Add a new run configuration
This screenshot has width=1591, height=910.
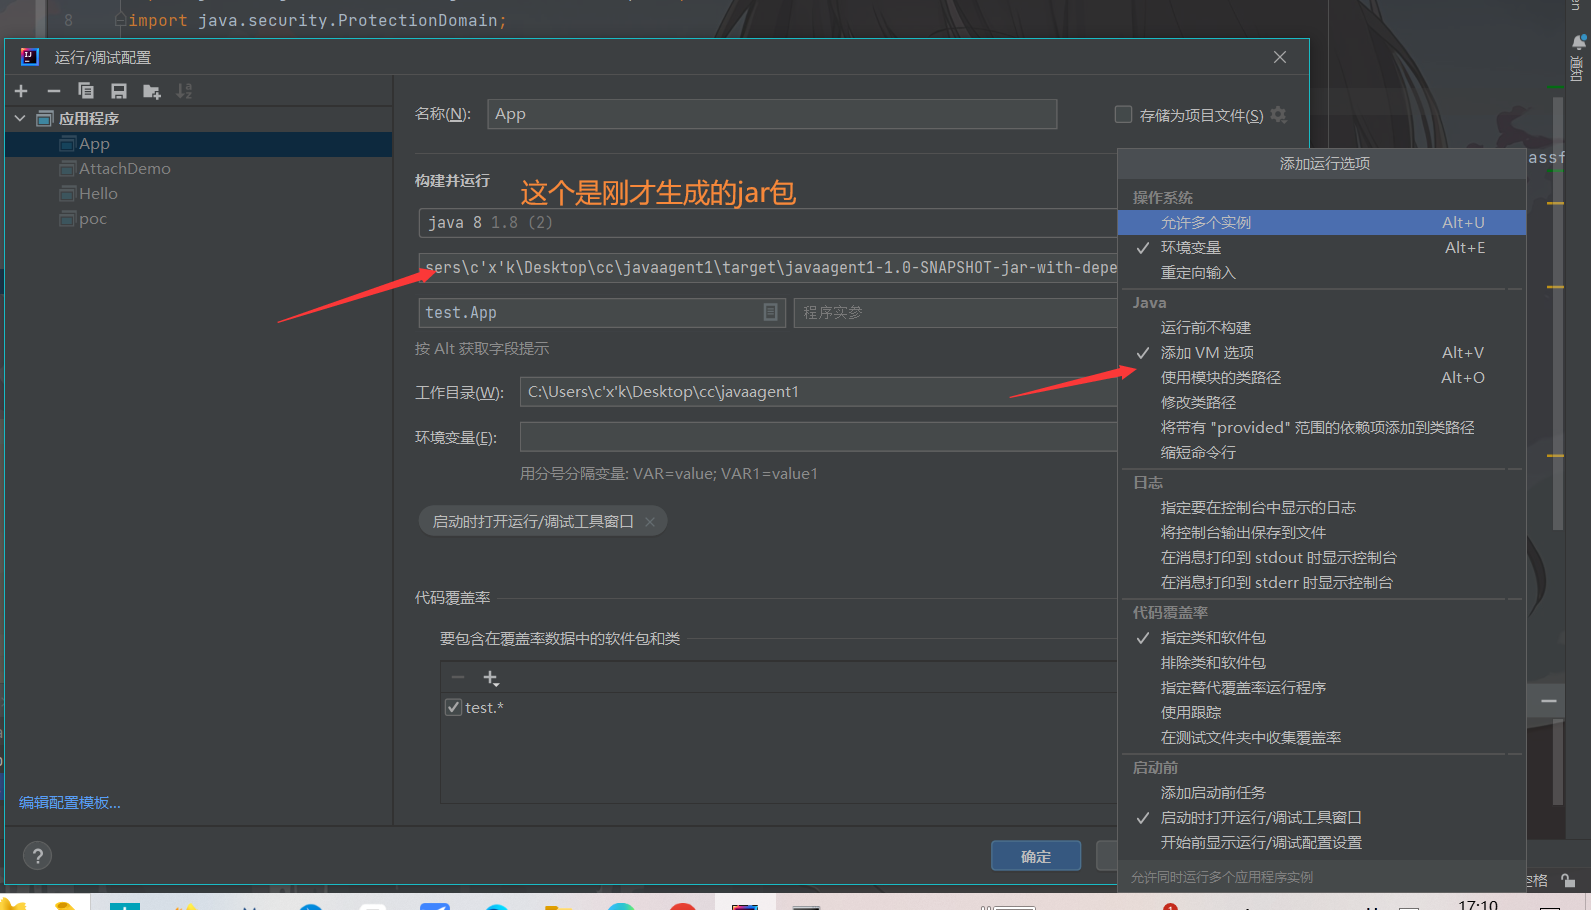point(21,91)
